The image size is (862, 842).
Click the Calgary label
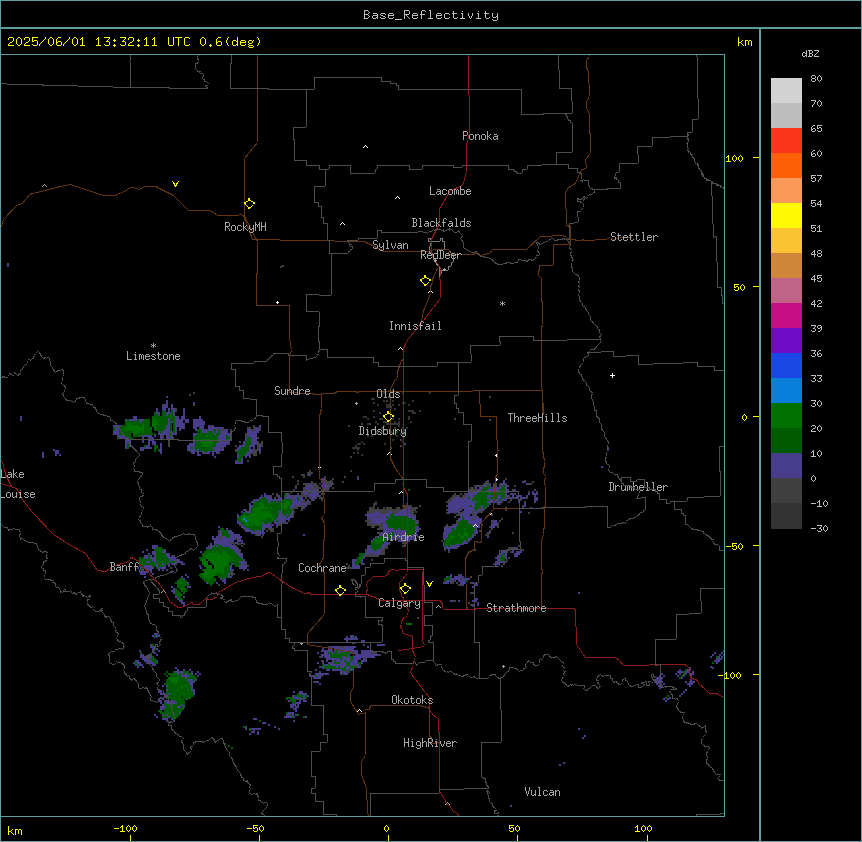[399, 603]
